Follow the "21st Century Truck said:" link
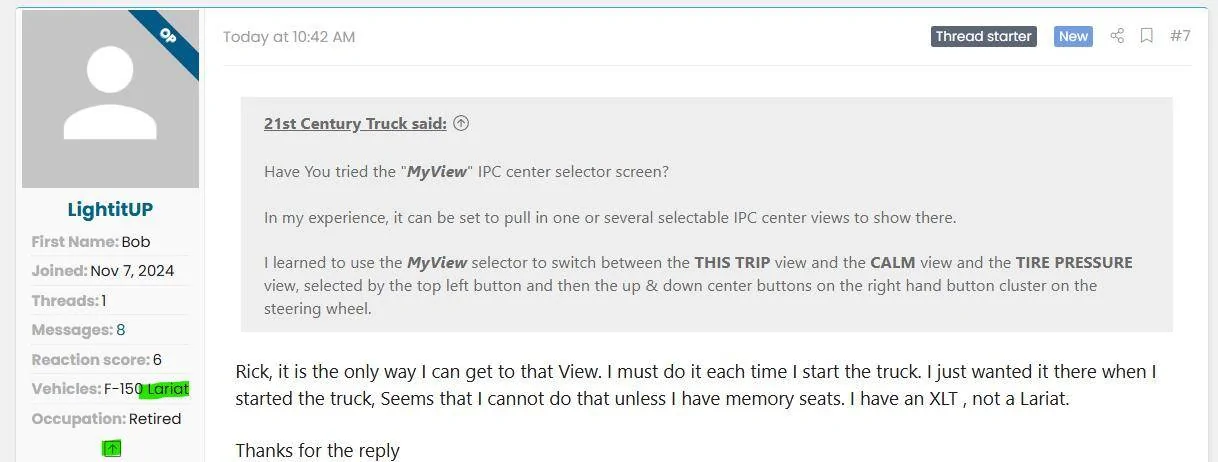This screenshot has height=462, width=1218. (x=355, y=124)
